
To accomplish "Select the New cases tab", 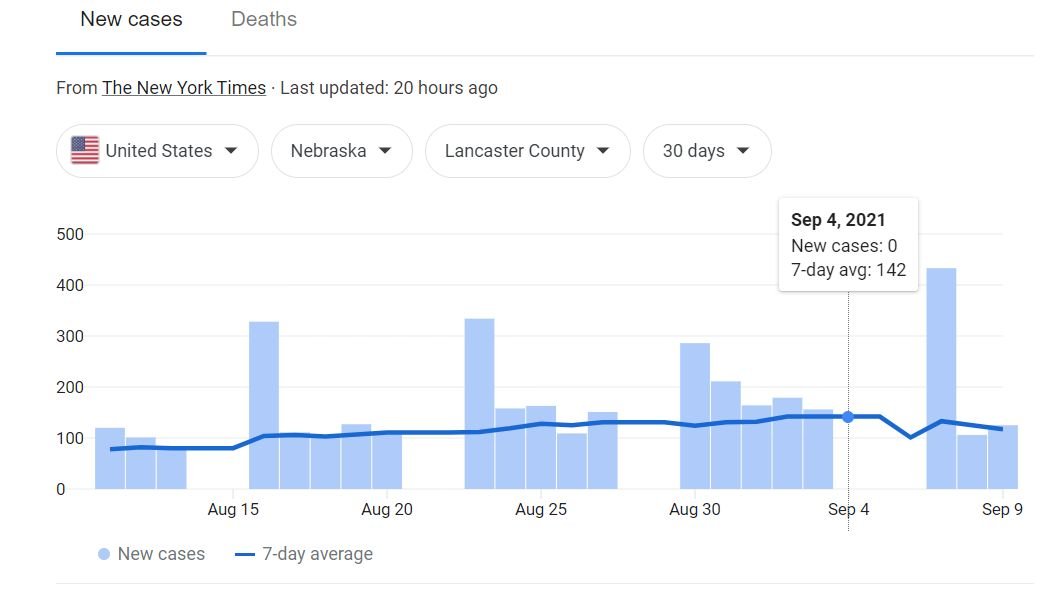I will click(131, 19).
